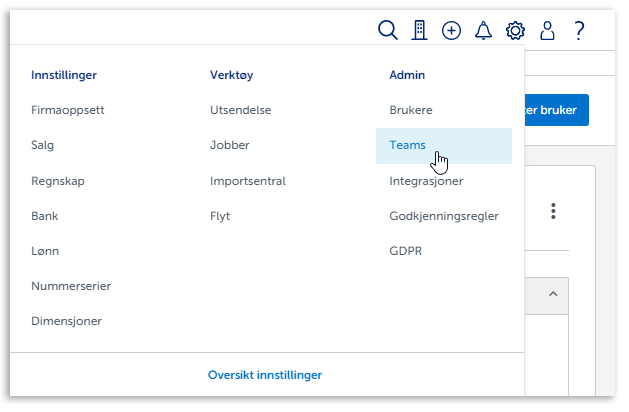Select Utsendelse under Verktøy
The image size is (629, 412).
(x=241, y=110)
